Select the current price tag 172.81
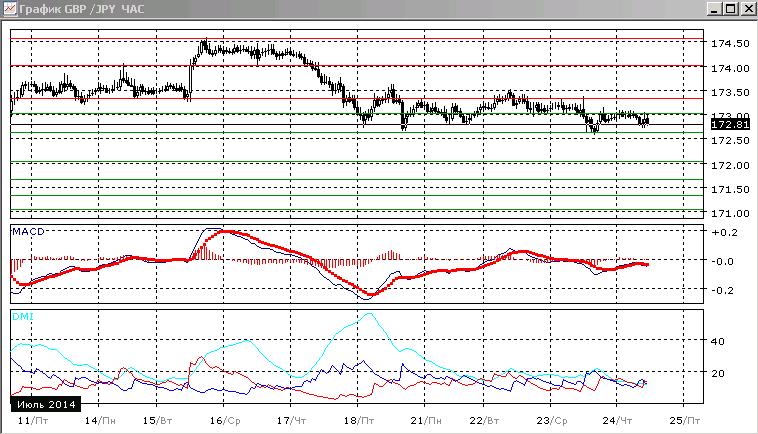Screen dimensions: 758x434 point(730,125)
